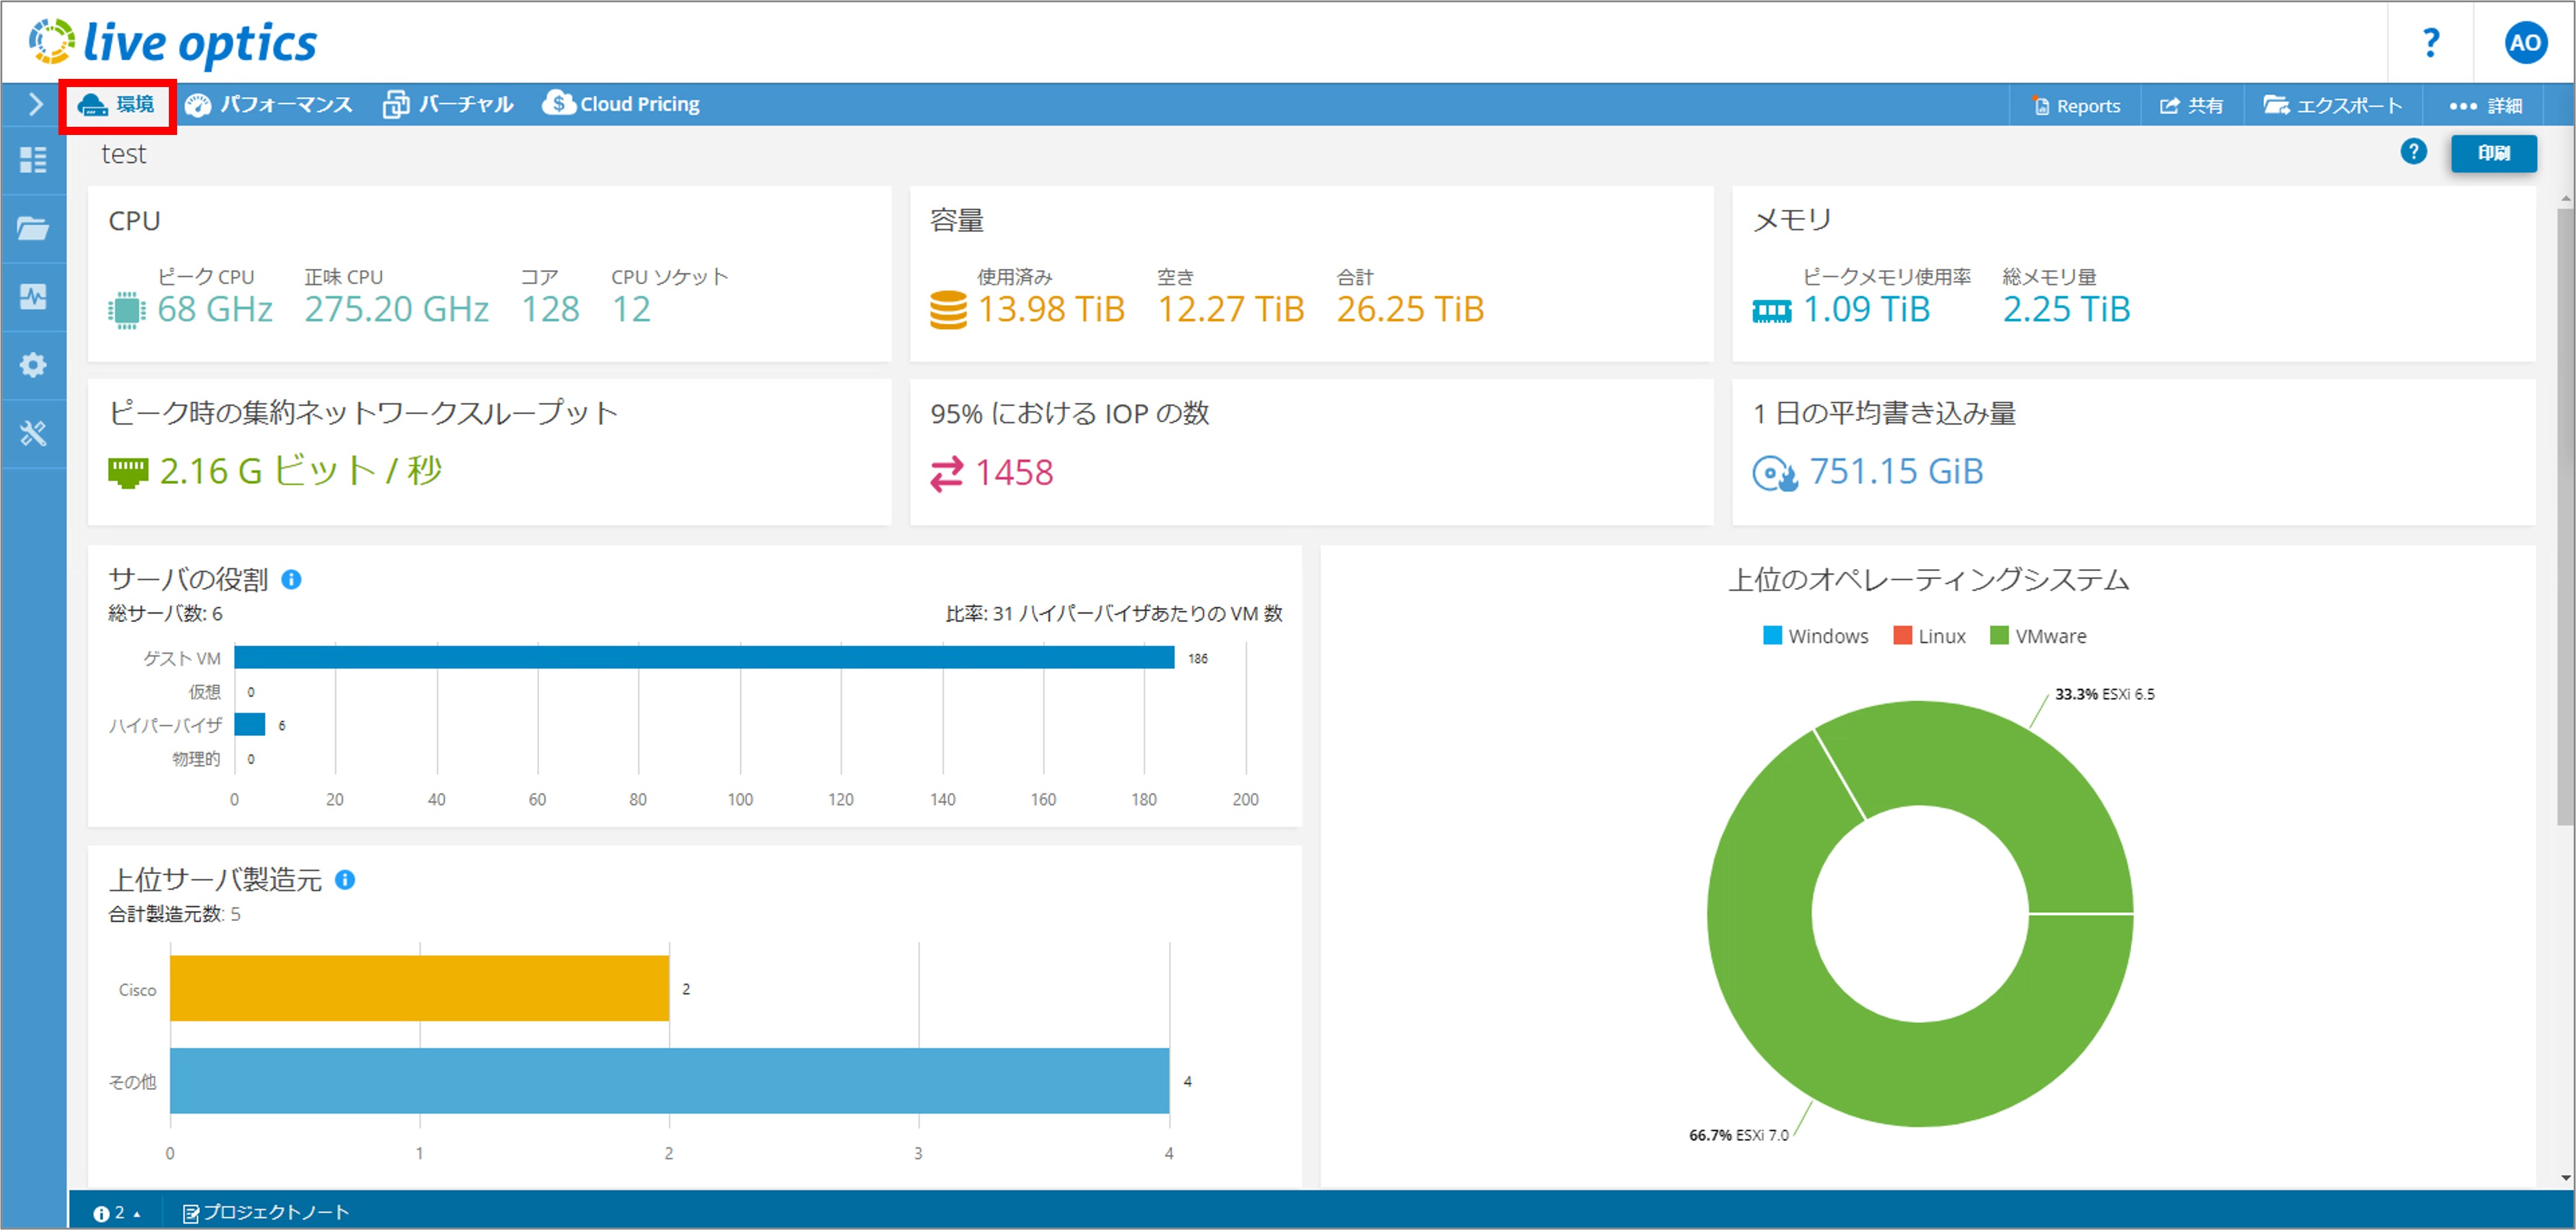Open the dashboard grid icon in sidebar
This screenshot has width=2576, height=1230.
[33, 160]
